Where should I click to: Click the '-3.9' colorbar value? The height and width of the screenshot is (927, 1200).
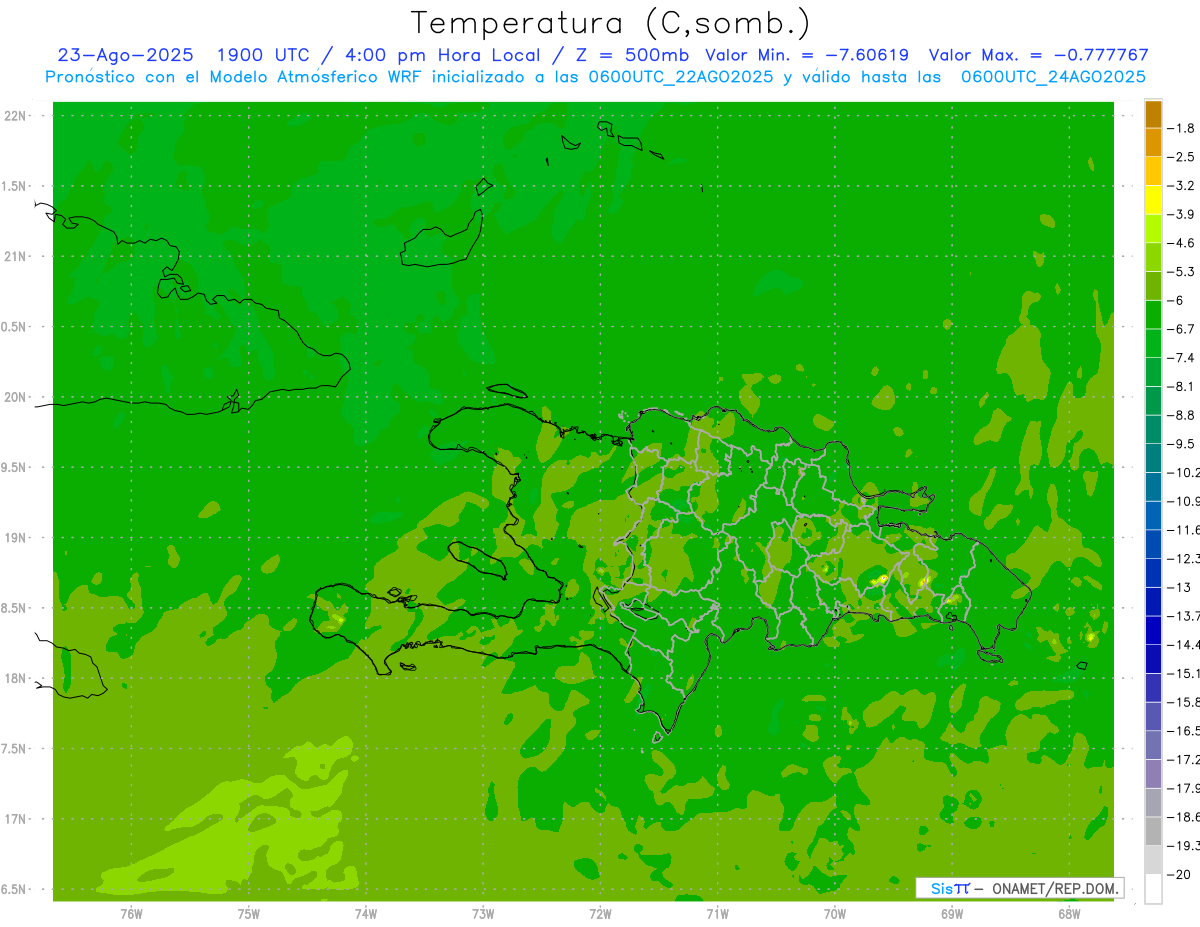click(1180, 214)
